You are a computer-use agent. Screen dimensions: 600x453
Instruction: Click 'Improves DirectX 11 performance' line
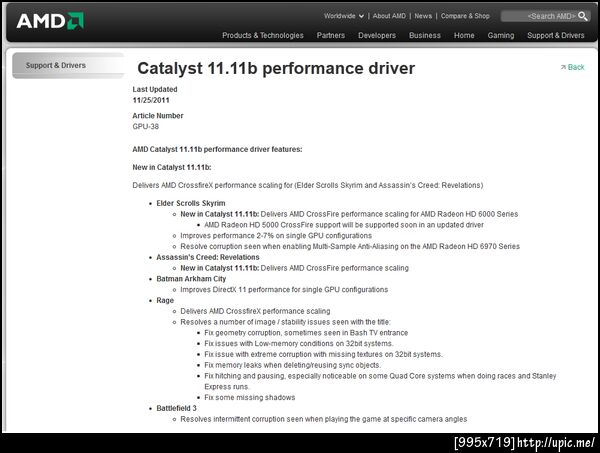pos(284,290)
